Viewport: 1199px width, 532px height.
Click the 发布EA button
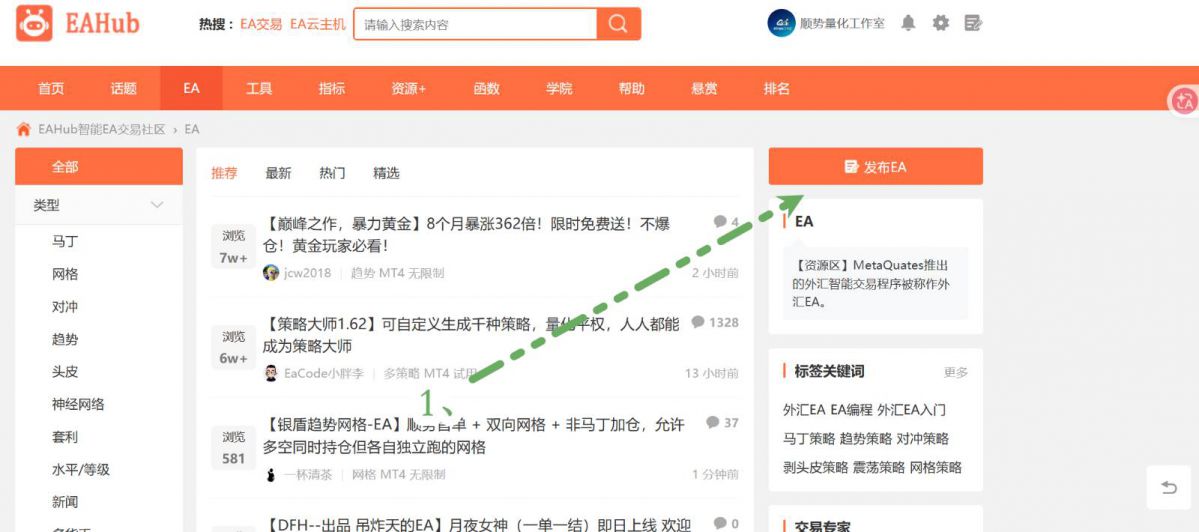(876, 167)
